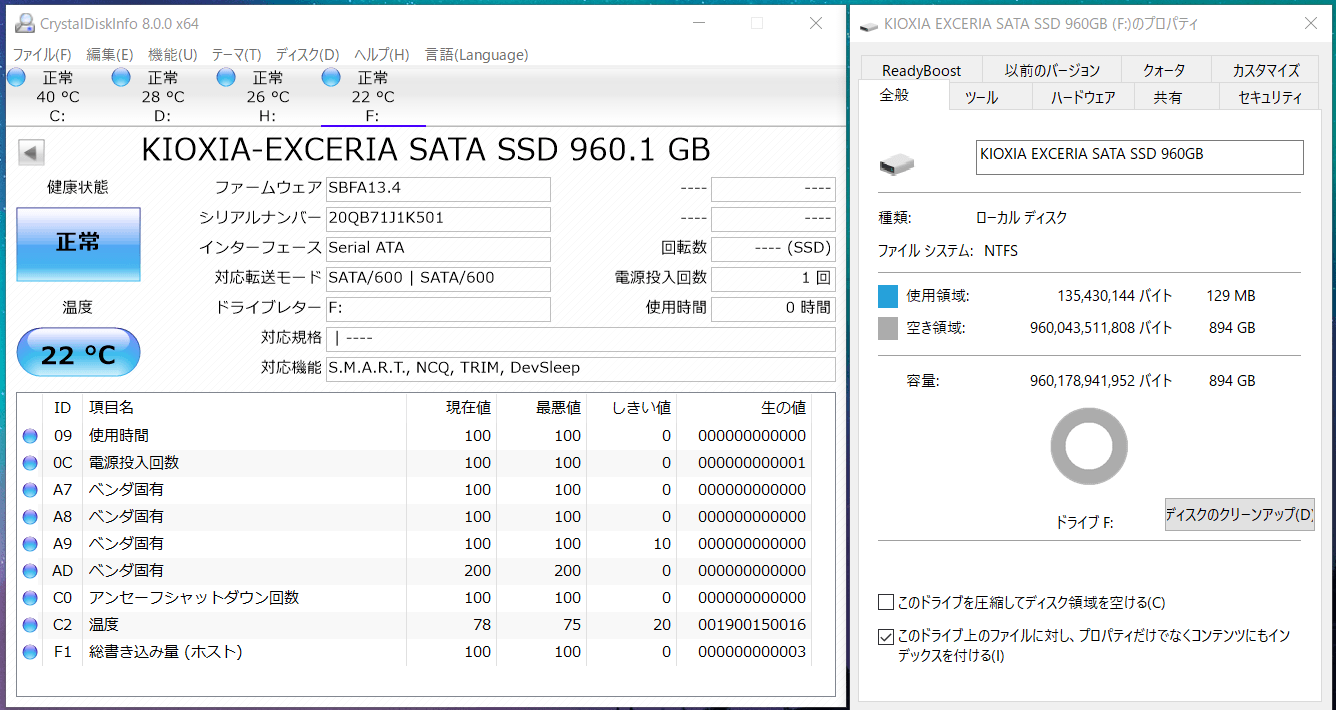This screenshot has width=1336, height=710.
Task: Click the CrystalDiskInfo app icon in title bar
Action: coord(23,22)
